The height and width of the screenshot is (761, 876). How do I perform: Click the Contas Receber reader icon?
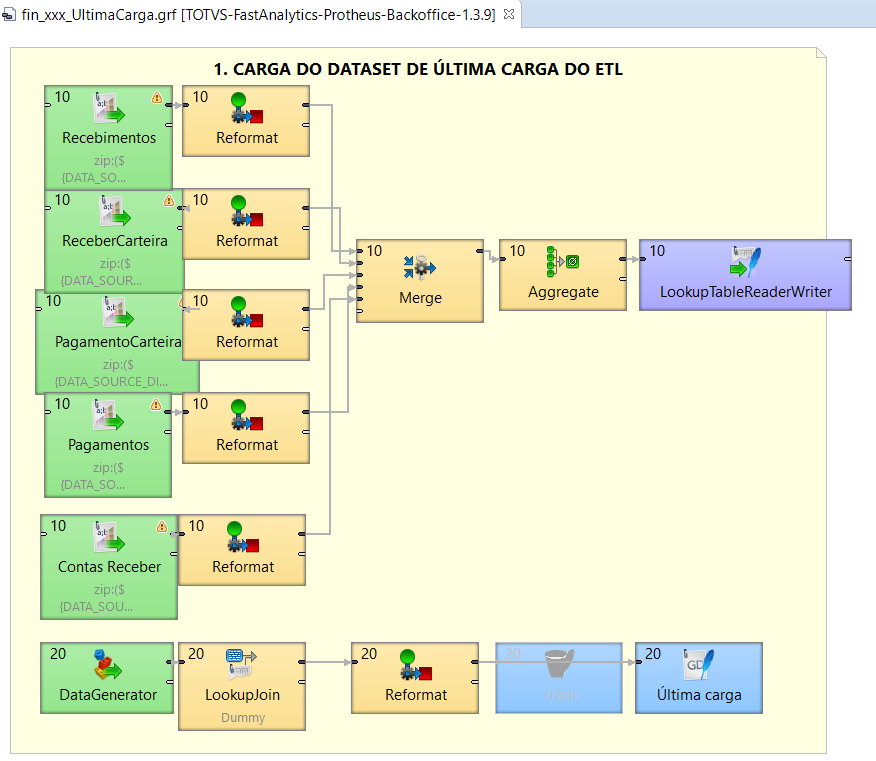109,538
